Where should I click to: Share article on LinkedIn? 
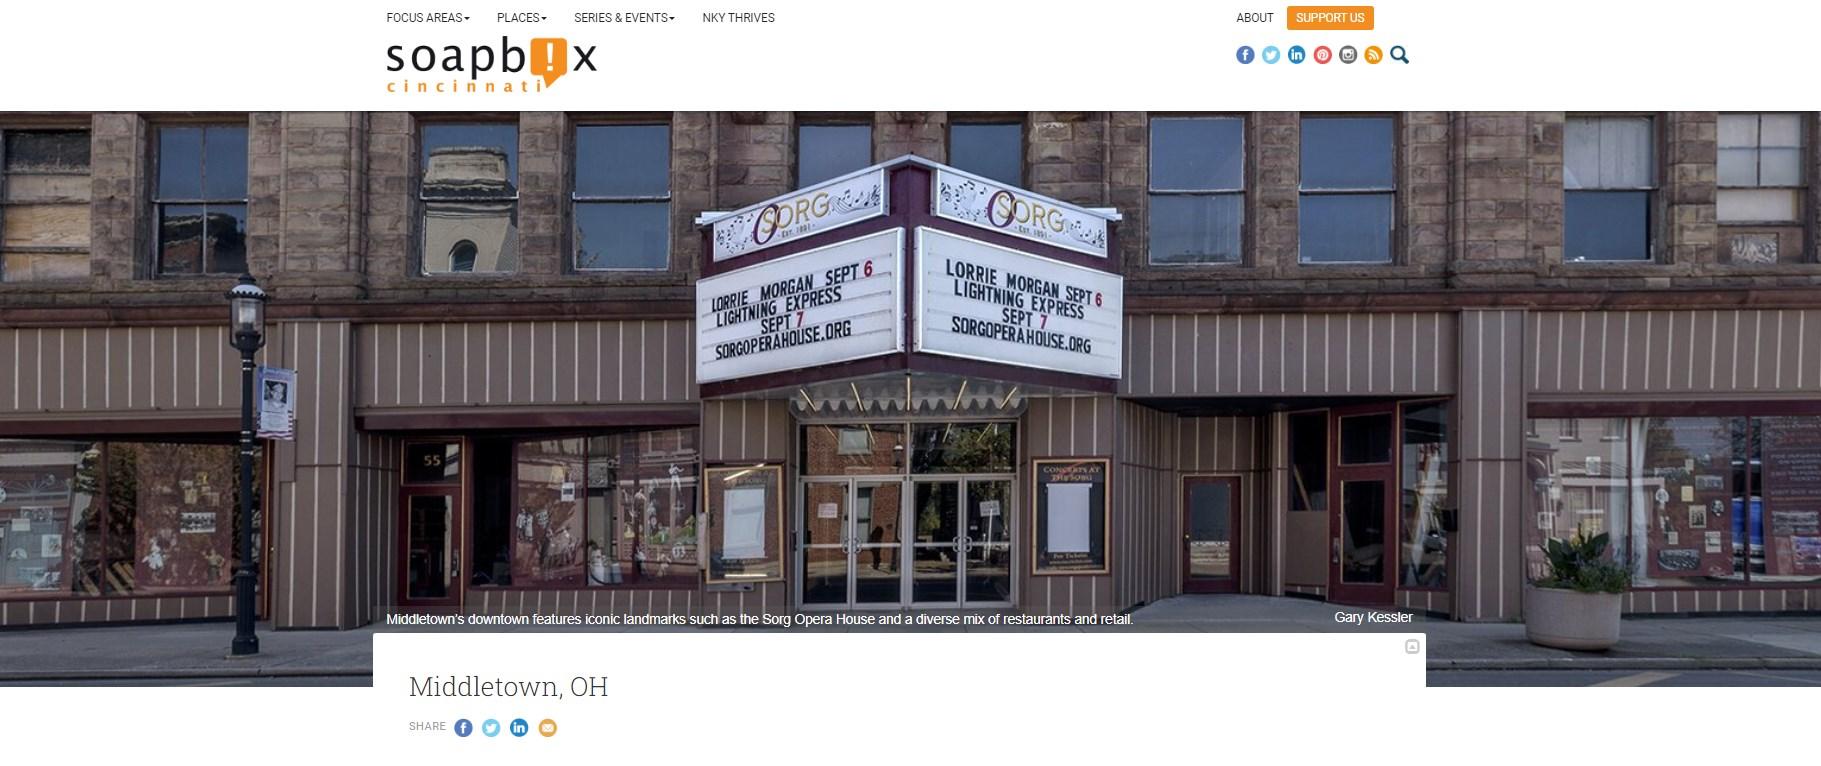point(519,728)
